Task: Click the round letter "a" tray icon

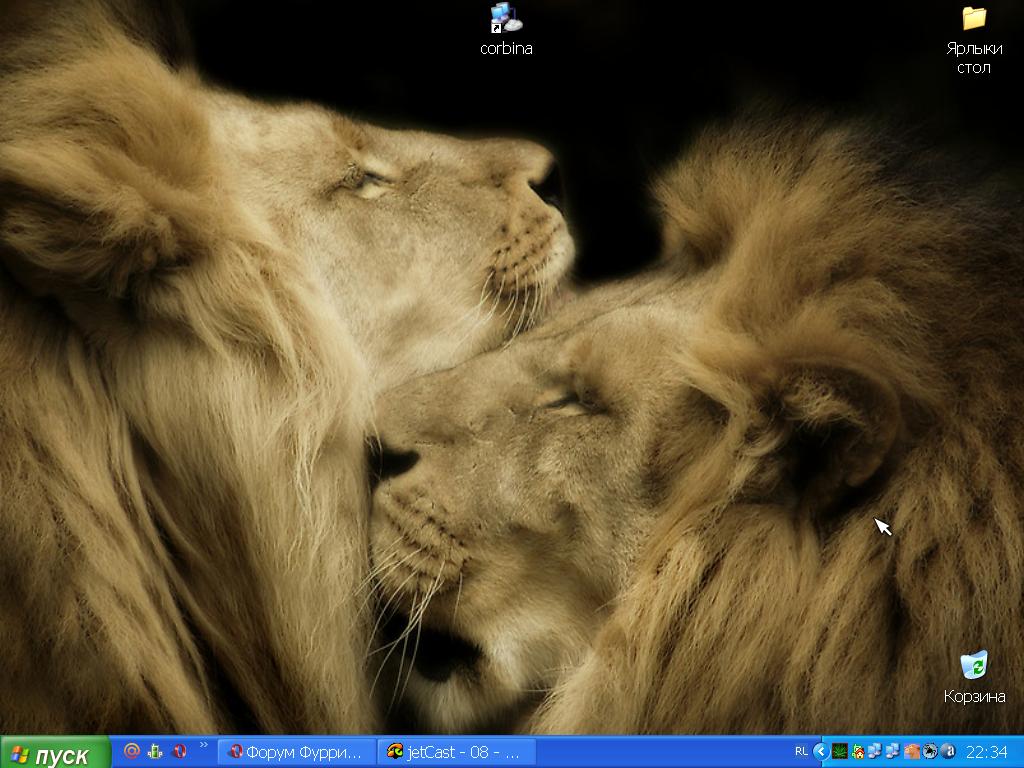Action: click(x=948, y=751)
